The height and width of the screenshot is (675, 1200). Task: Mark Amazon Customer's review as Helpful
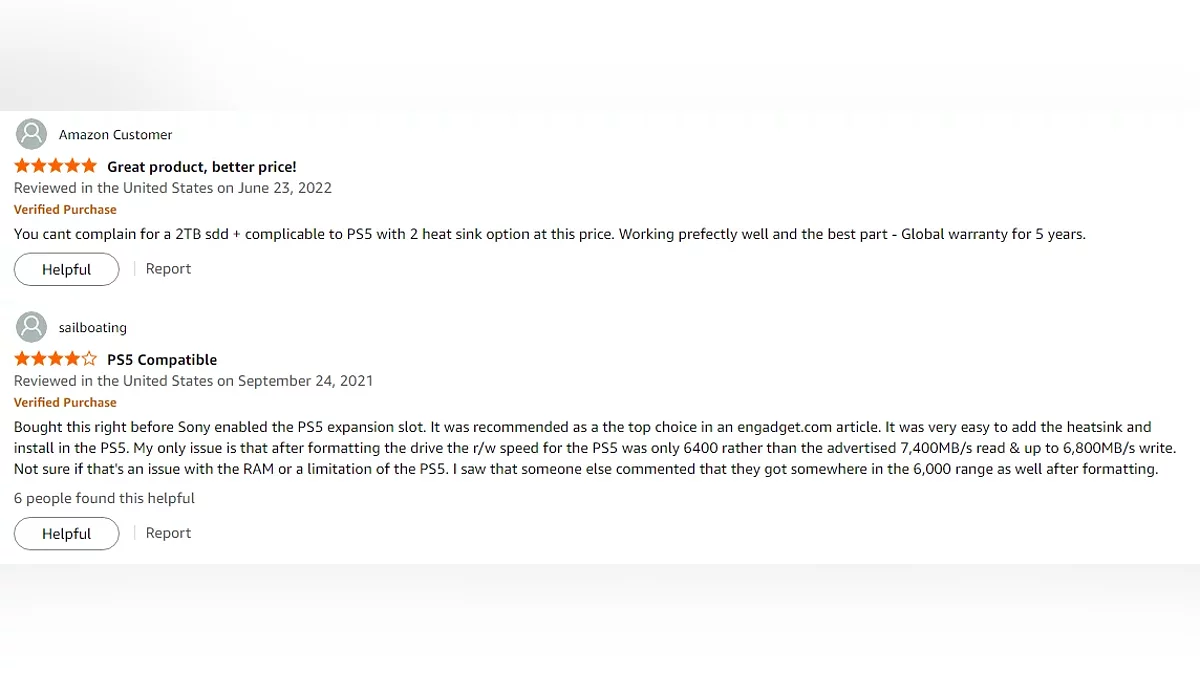(66, 269)
